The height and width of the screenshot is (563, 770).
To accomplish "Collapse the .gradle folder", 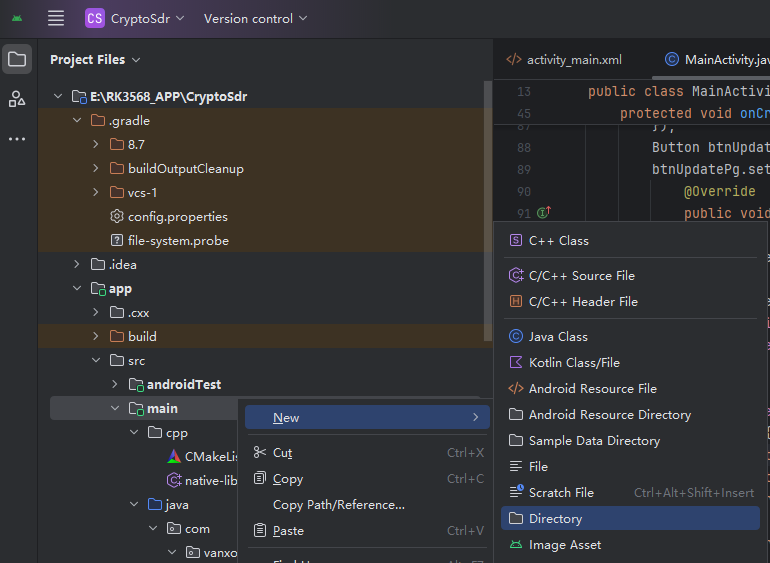I will [x=77, y=121].
